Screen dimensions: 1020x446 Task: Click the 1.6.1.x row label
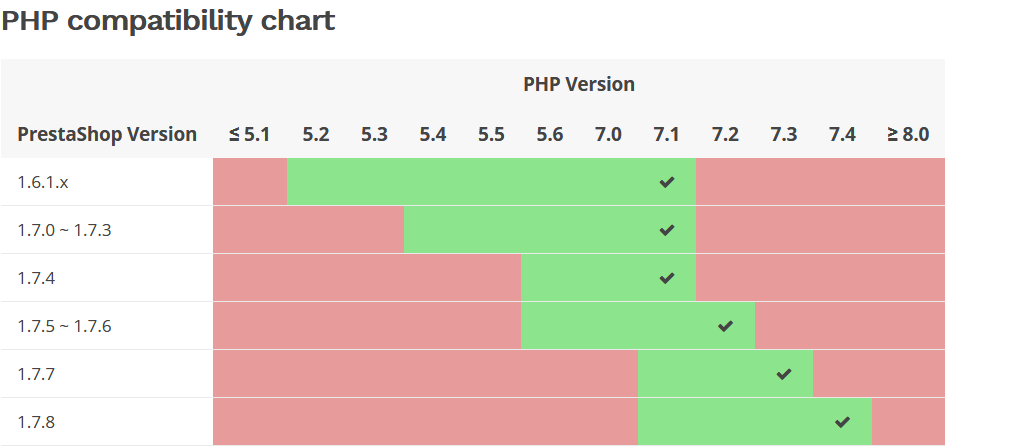pyautogui.click(x=44, y=182)
